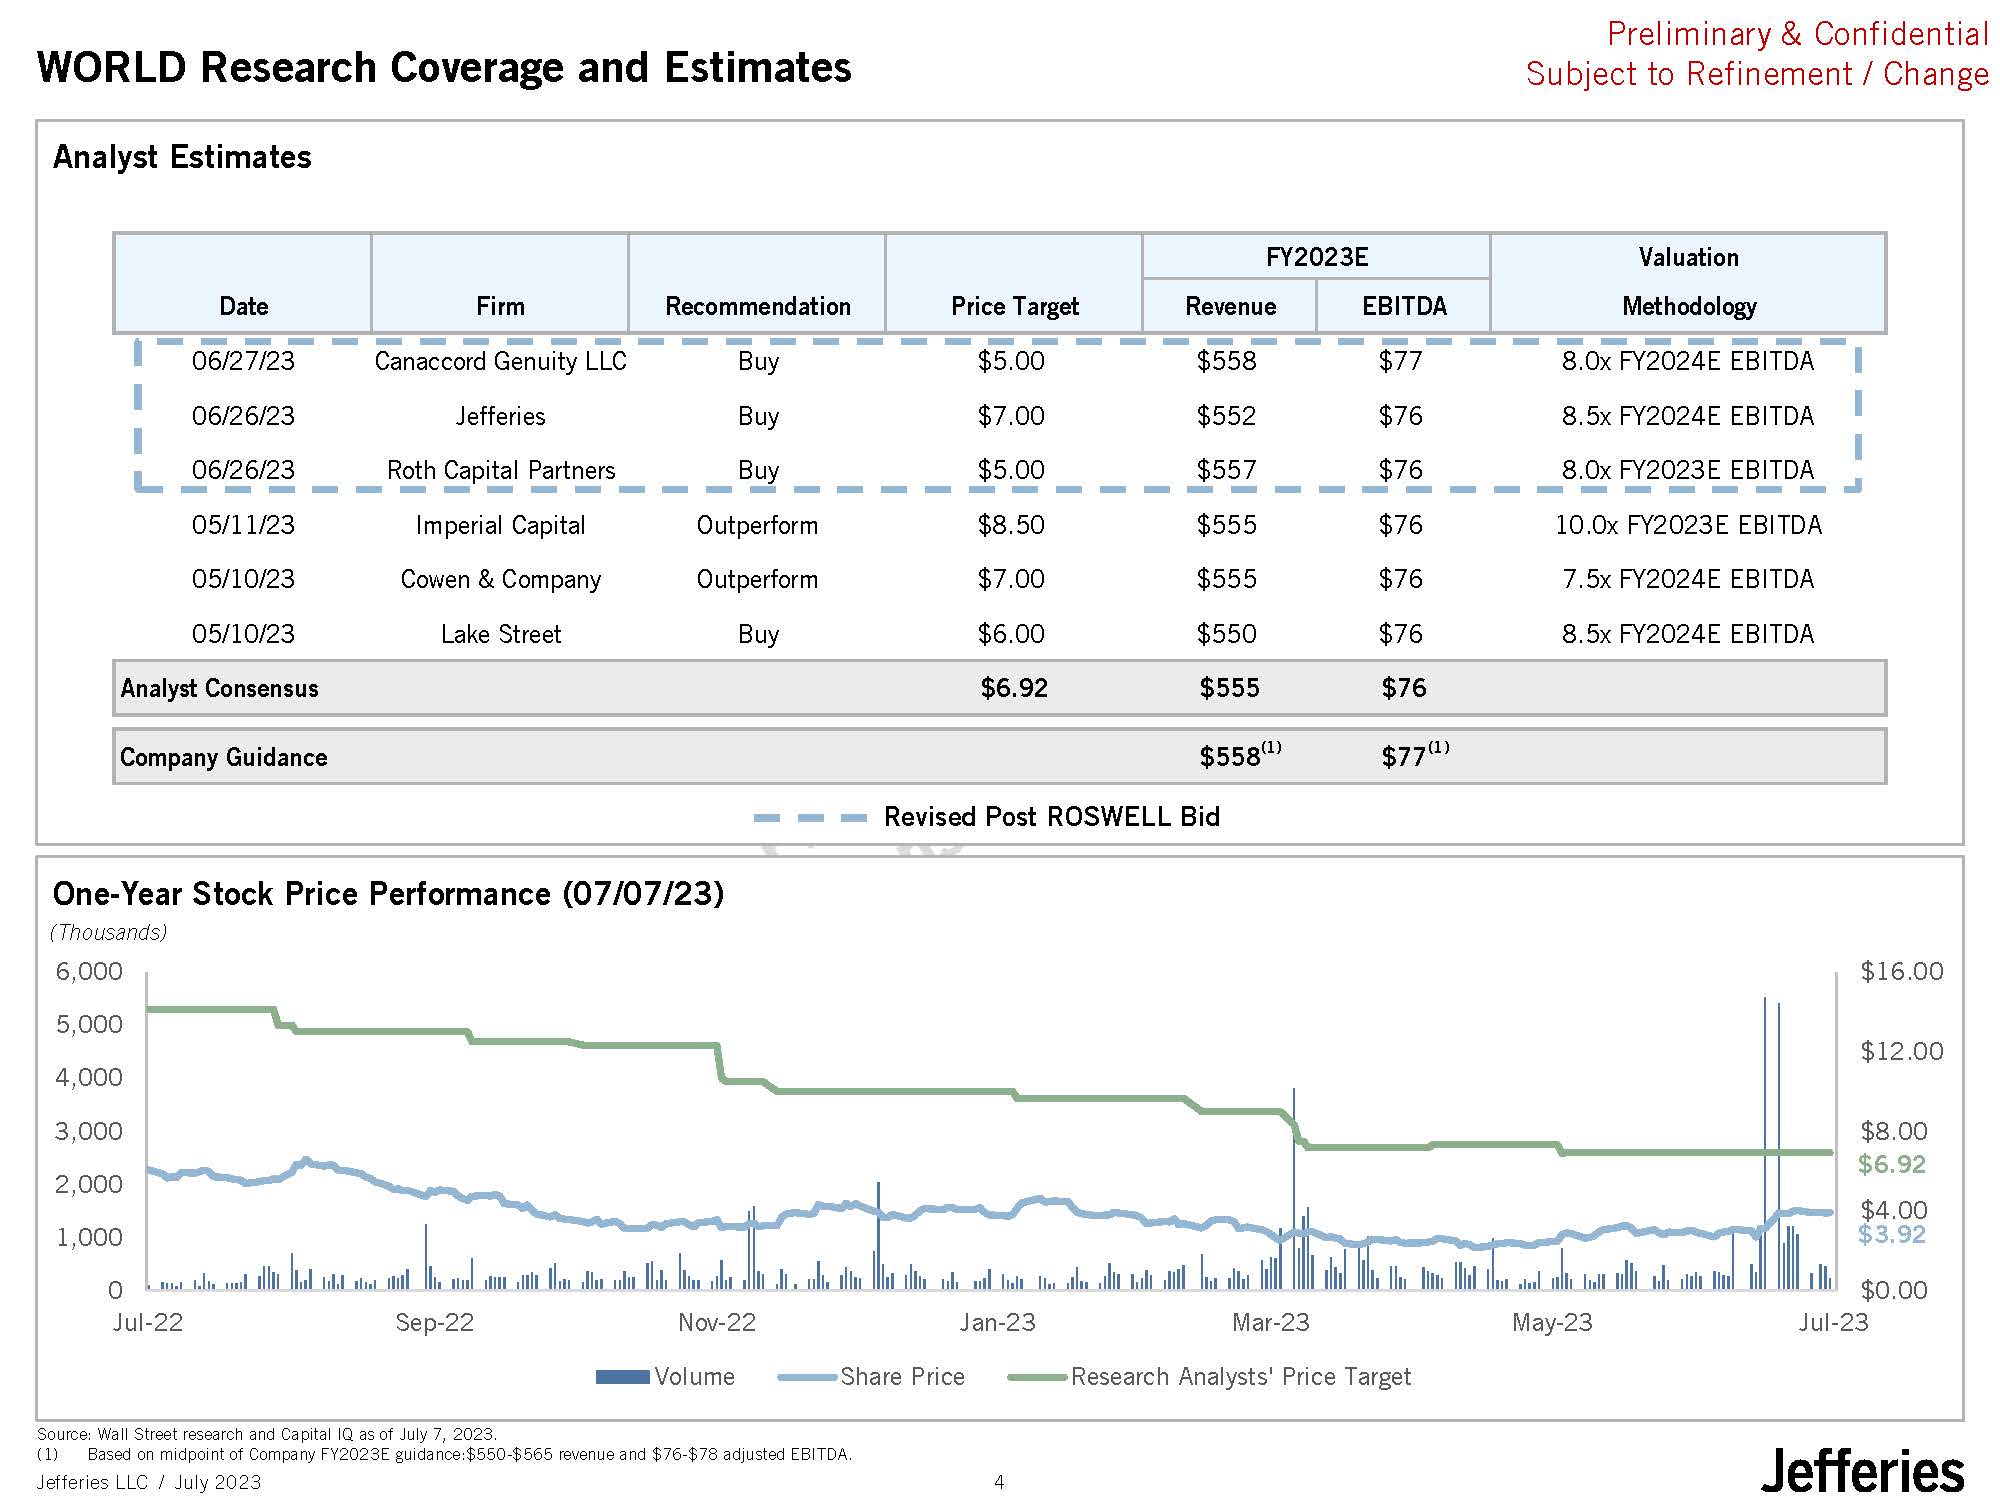Click the $6.92 green price target label

(1891, 1164)
